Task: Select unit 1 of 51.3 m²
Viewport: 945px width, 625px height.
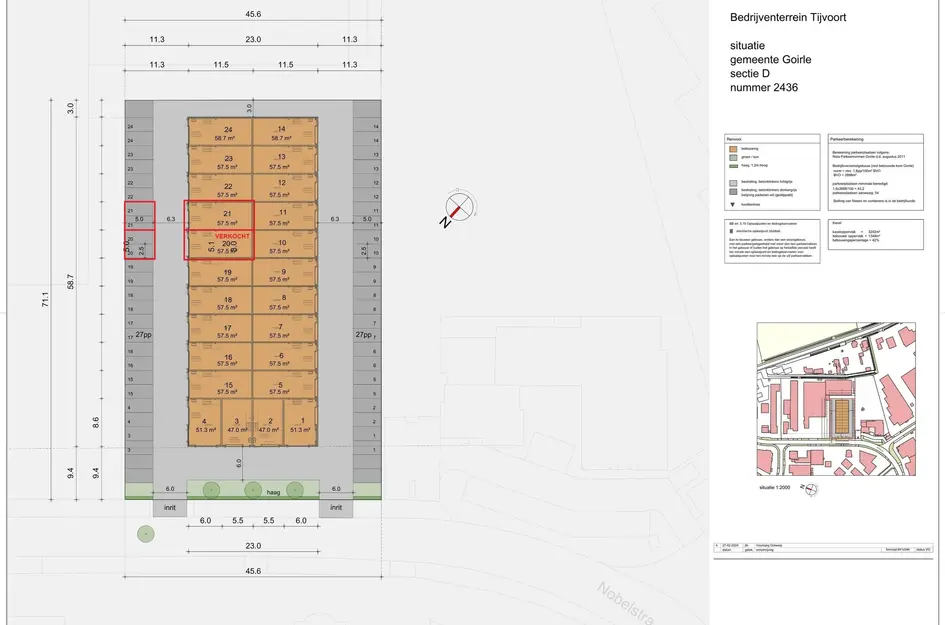Action: point(299,424)
